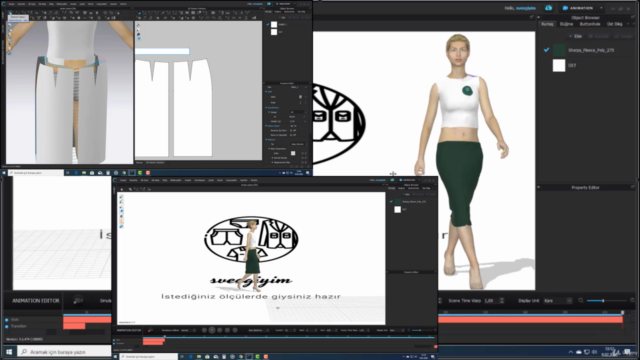Open the cloud icon in center window title bar
The image size is (640, 360).
pos(393,180)
